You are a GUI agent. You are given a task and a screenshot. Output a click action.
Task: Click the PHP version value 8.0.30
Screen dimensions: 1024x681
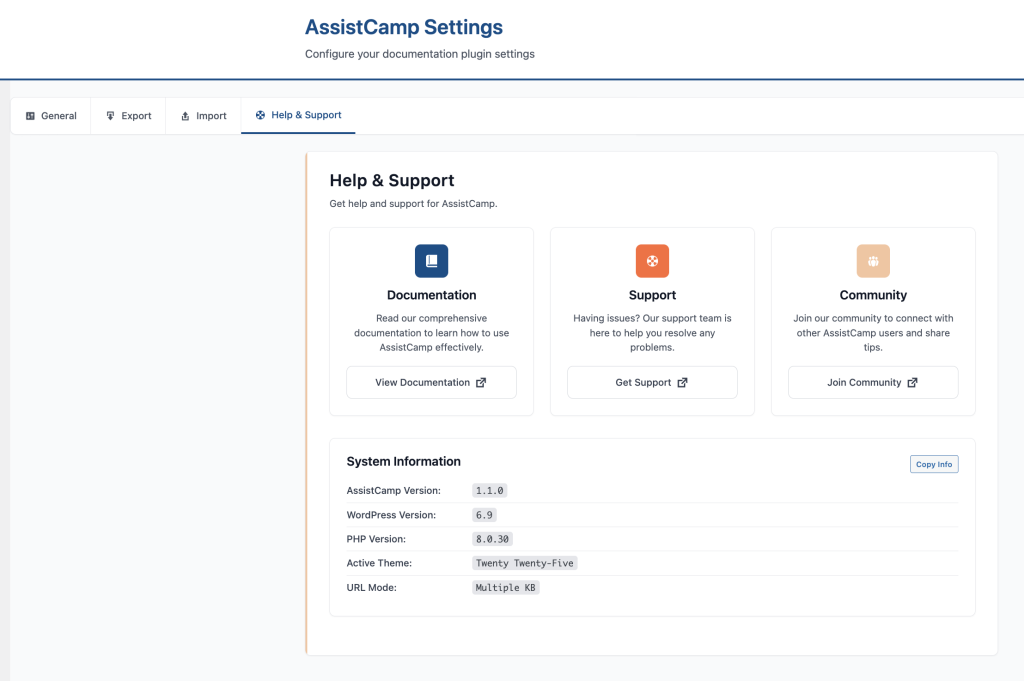[492, 539]
